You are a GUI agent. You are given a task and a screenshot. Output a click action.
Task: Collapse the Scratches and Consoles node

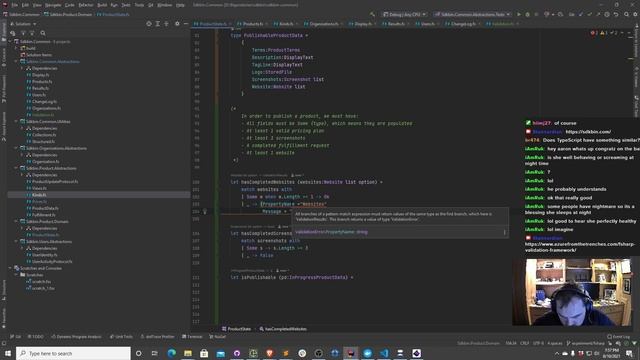[10, 268]
